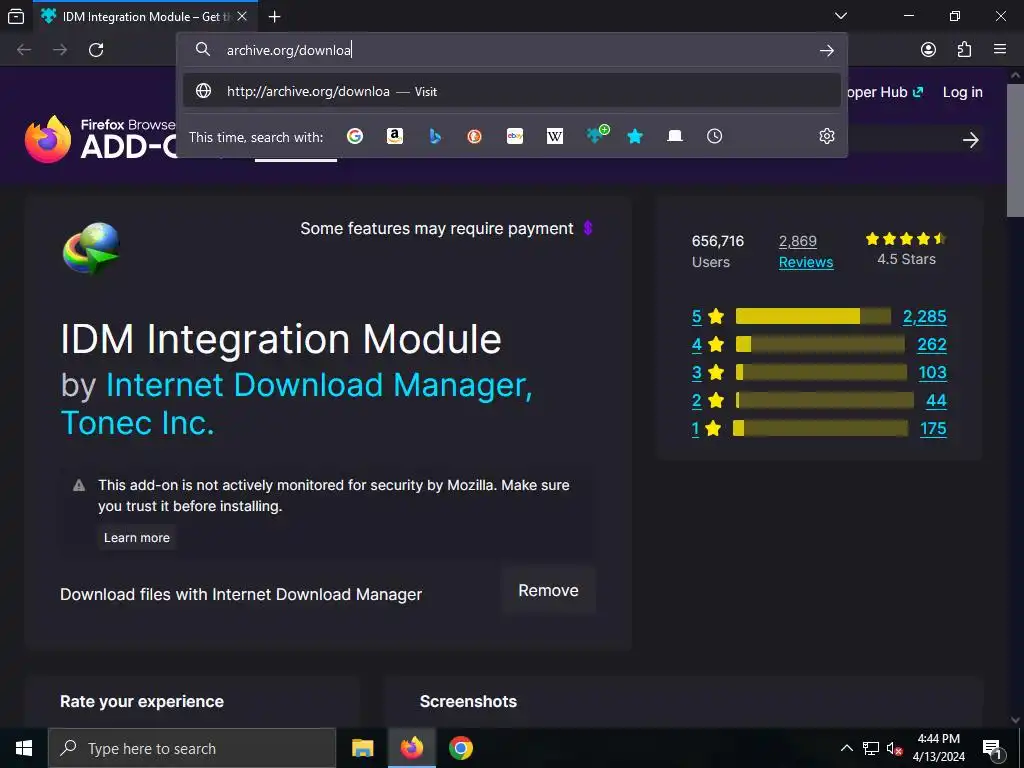Filter reviews by 1 star
1024x768 pixels.
[707, 428]
